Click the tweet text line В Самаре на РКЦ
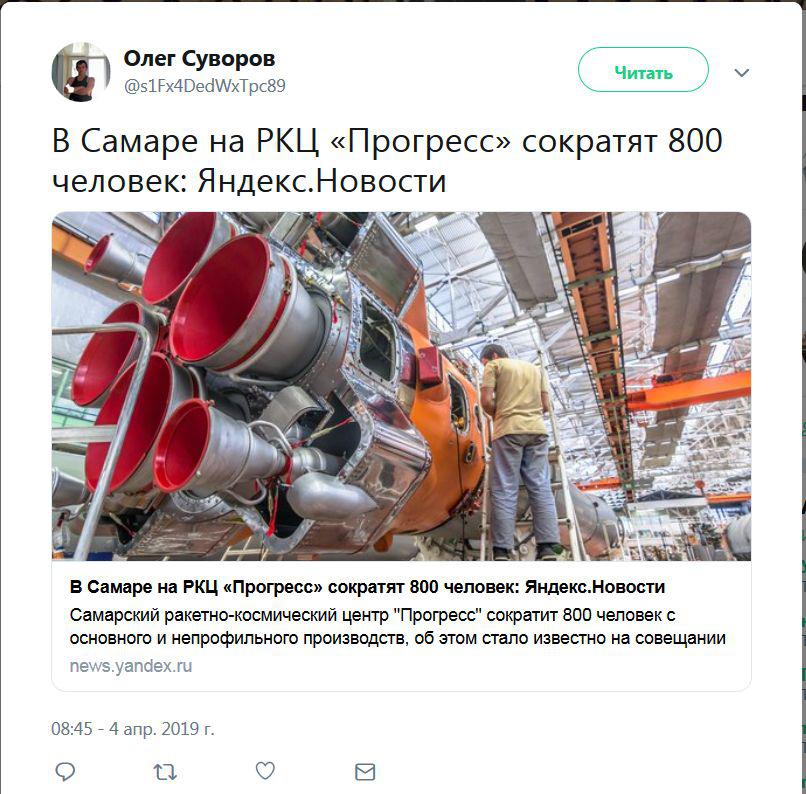The image size is (806, 794). [387, 140]
